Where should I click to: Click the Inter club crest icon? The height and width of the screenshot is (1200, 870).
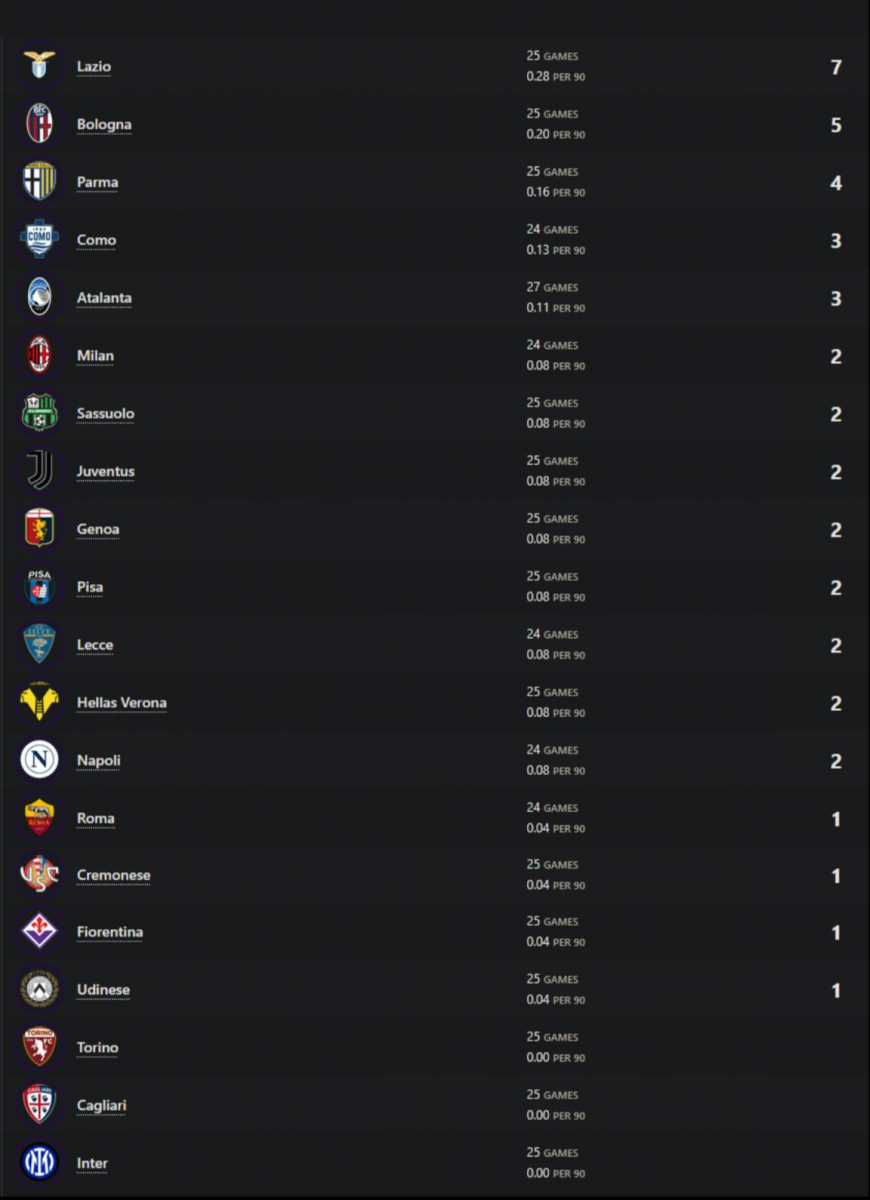[40, 1163]
